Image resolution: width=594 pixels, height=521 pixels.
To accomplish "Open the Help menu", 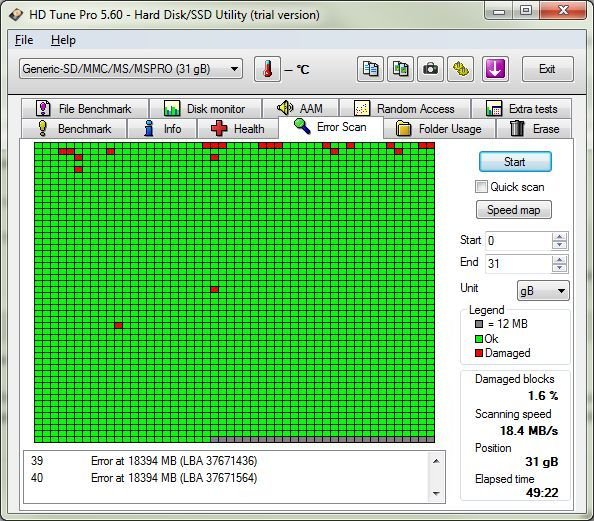I will [63, 40].
